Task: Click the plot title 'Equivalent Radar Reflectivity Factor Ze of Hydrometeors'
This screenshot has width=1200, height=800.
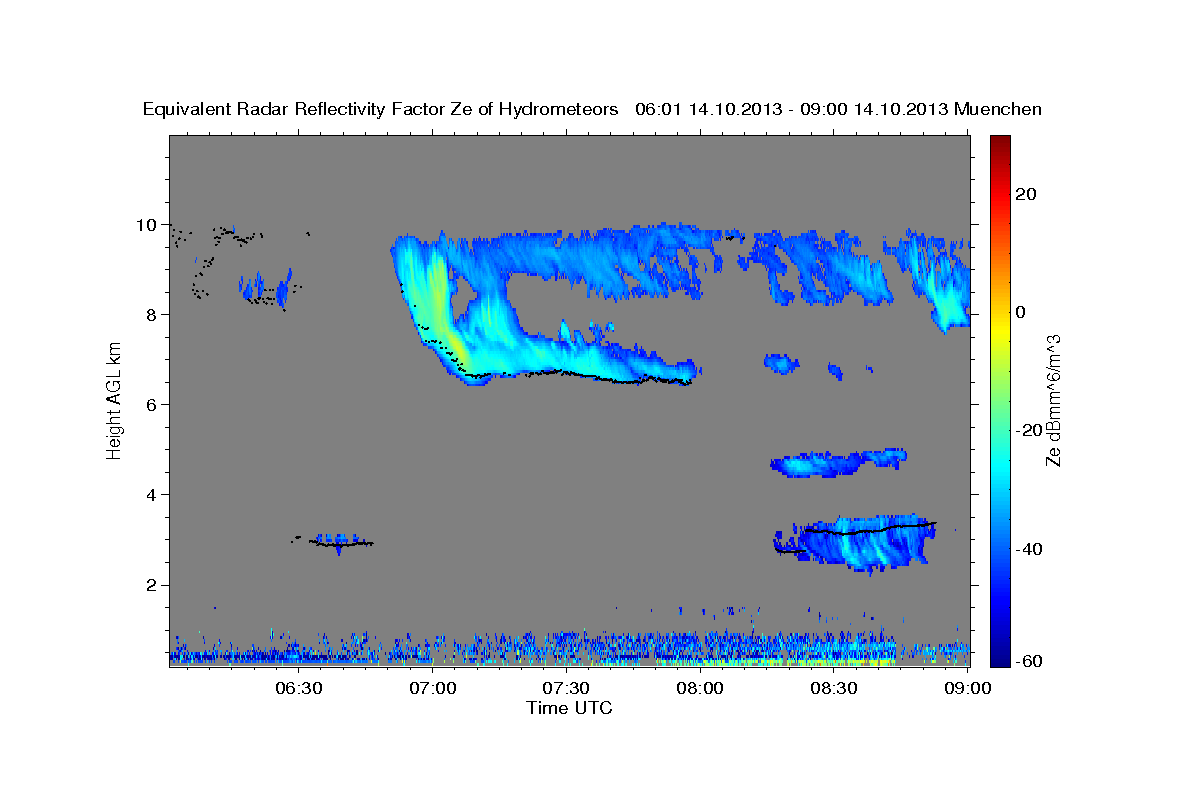Action: click(x=381, y=110)
